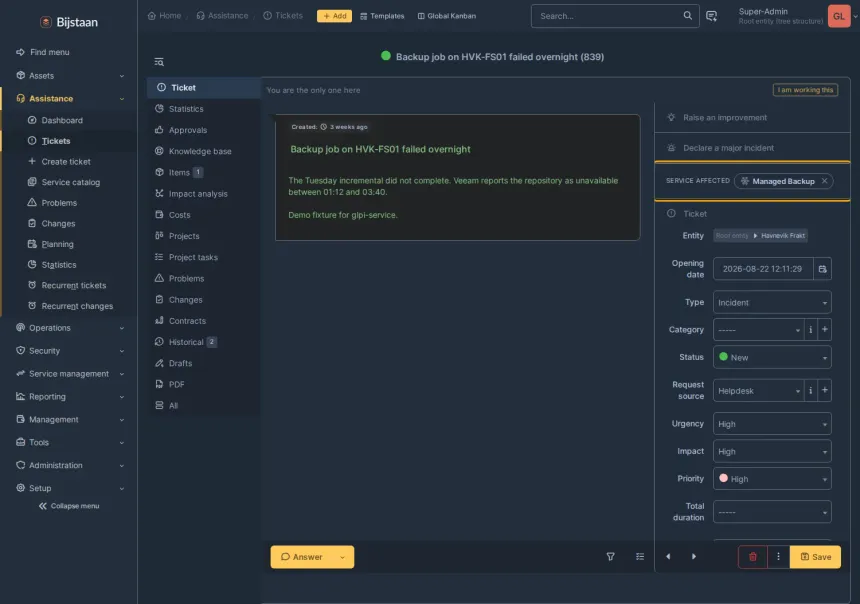Switch to the Approvals tab
Screen dimensions: 860x604
coord(203,130)
